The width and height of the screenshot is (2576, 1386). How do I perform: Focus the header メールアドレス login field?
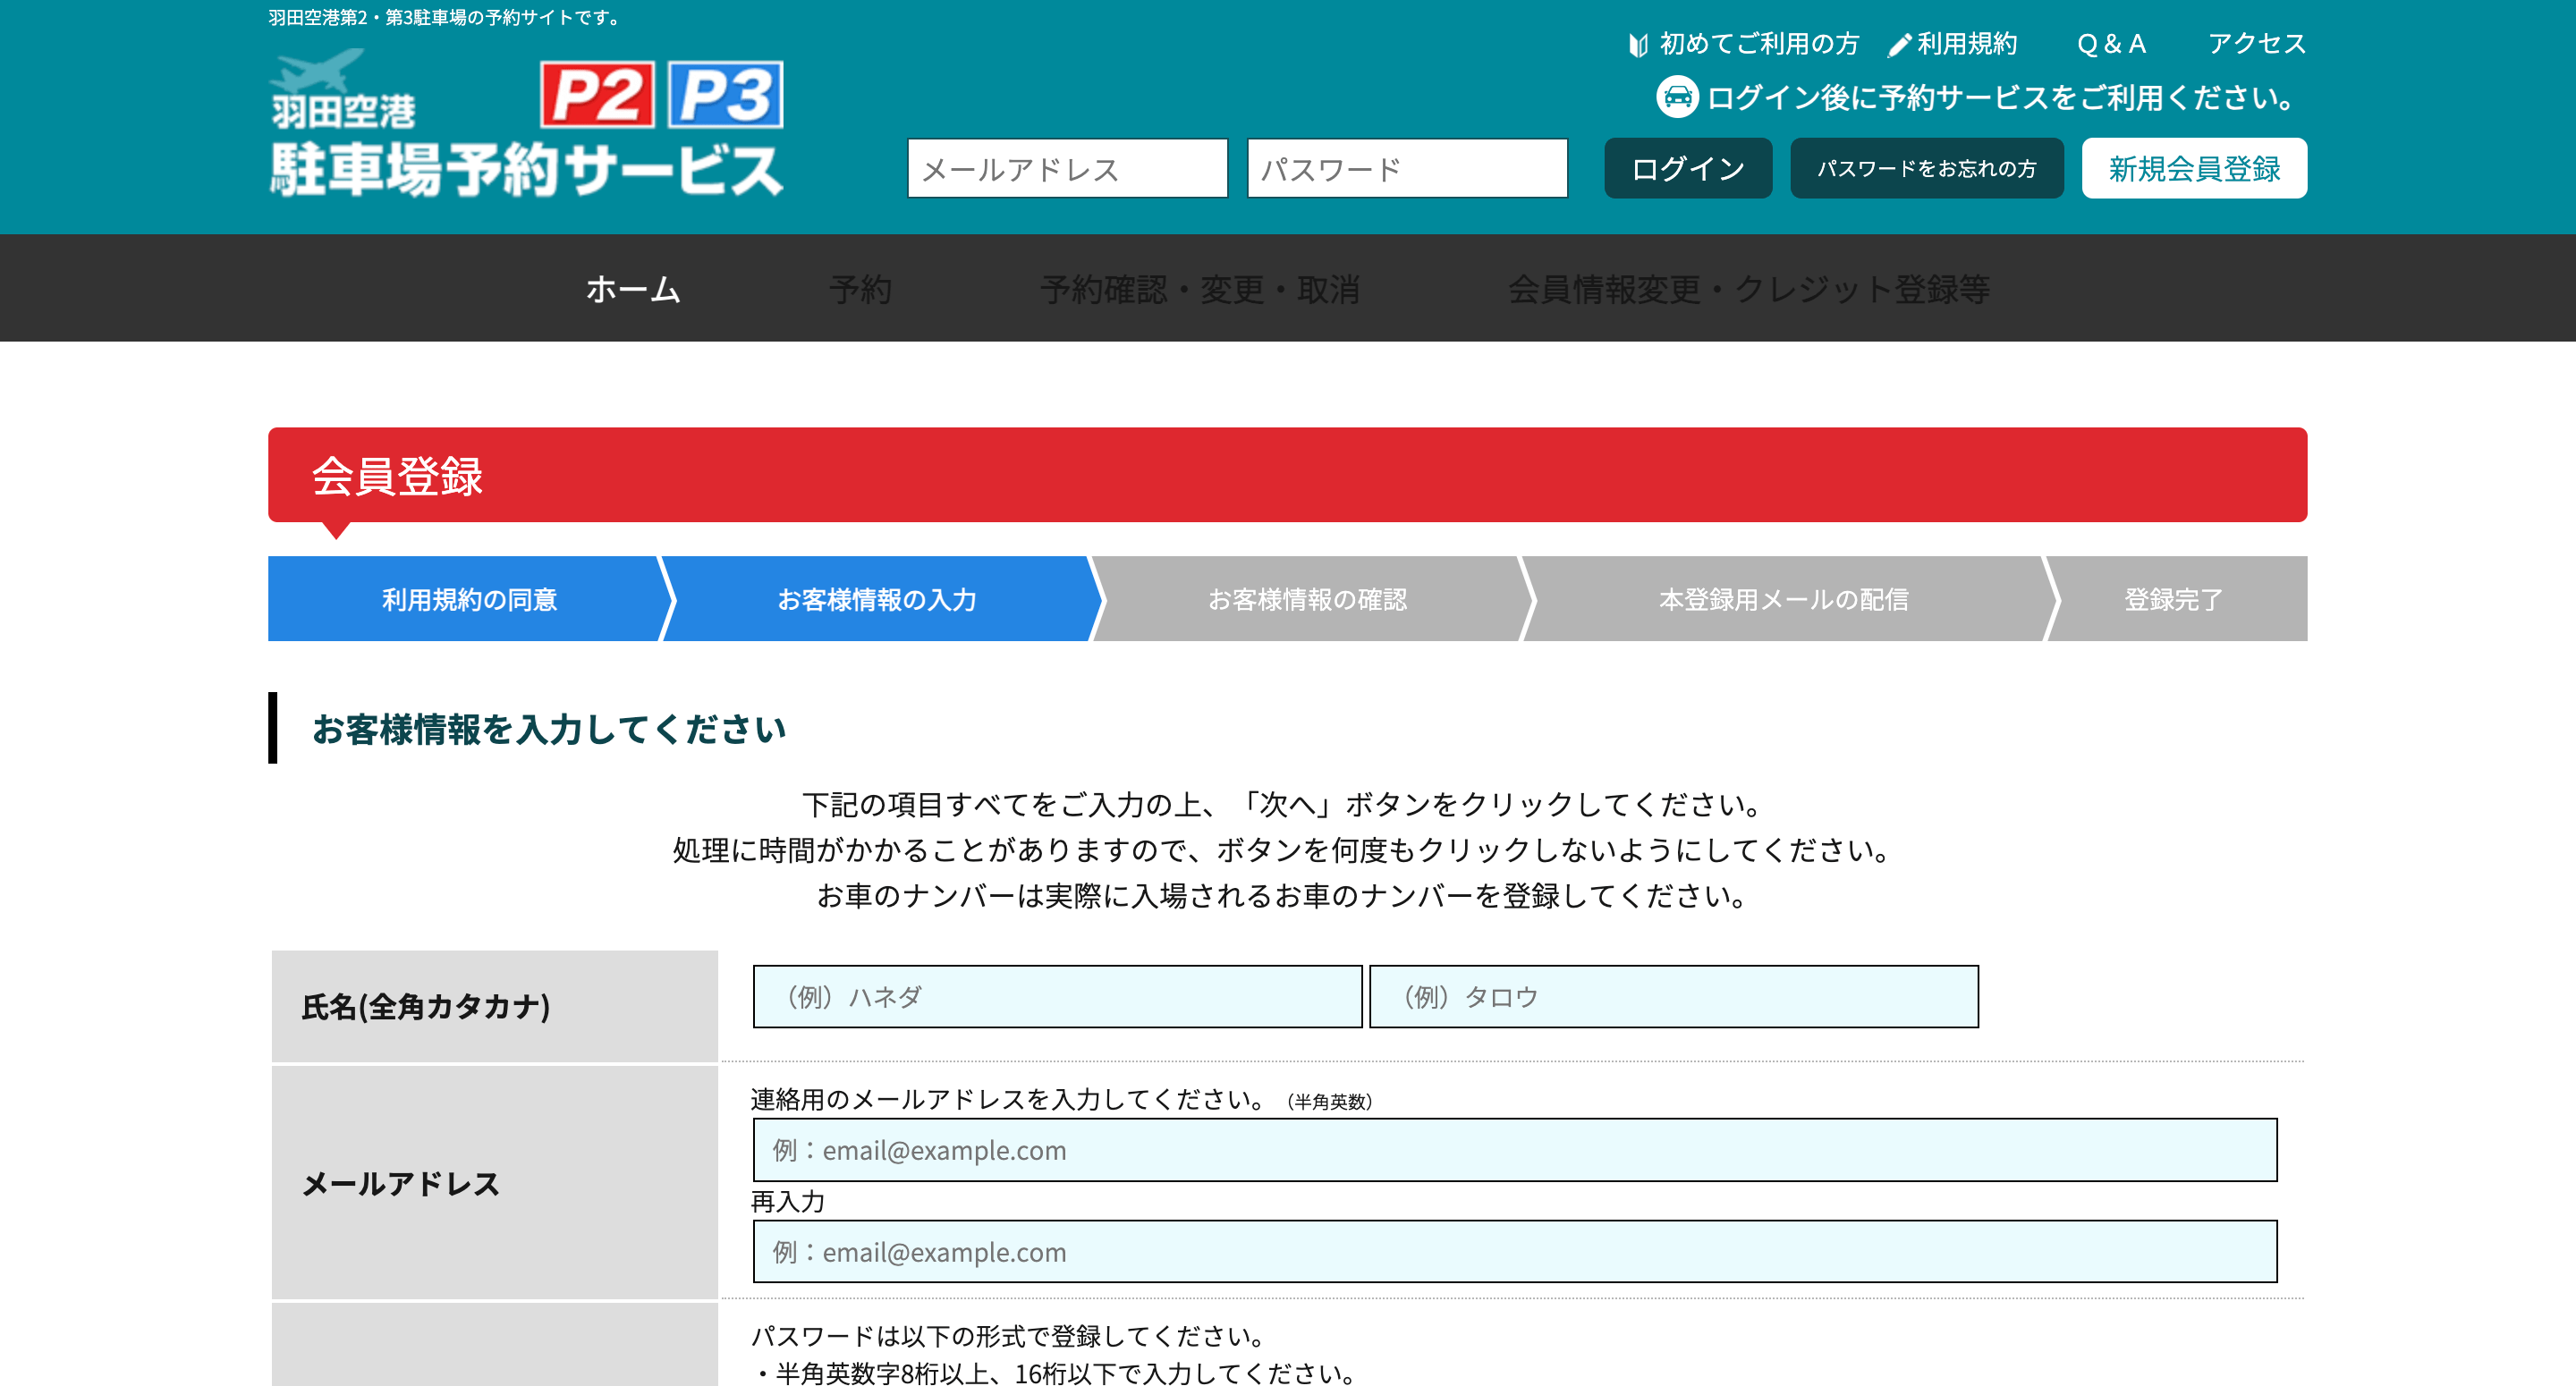(x=1067, y=168)
